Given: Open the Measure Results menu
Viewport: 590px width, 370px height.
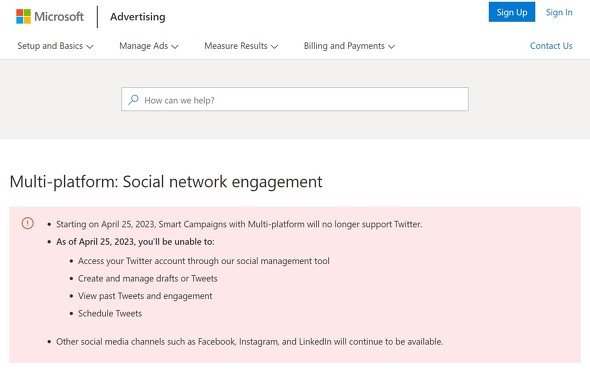Looking at the screenshot, I should coord(241,46).
